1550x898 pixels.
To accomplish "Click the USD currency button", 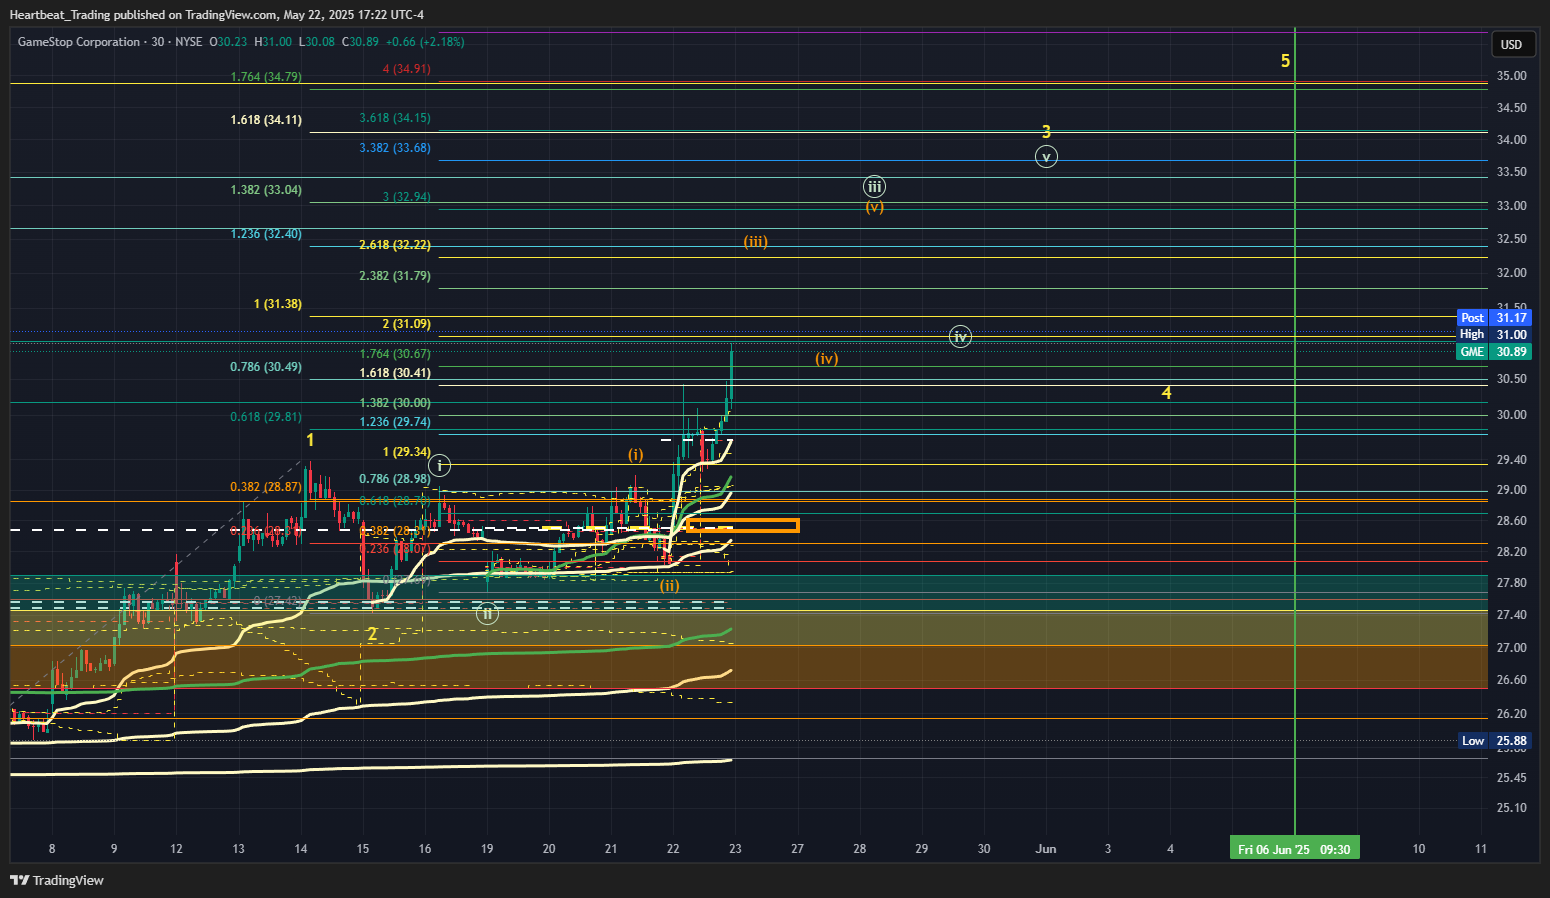I will tap(1511, 44).
